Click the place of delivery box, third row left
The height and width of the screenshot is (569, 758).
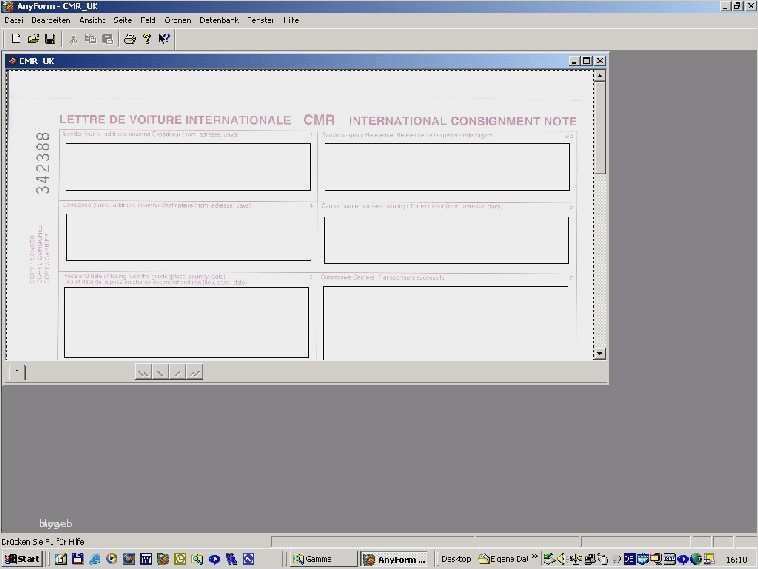click(186, 322)
